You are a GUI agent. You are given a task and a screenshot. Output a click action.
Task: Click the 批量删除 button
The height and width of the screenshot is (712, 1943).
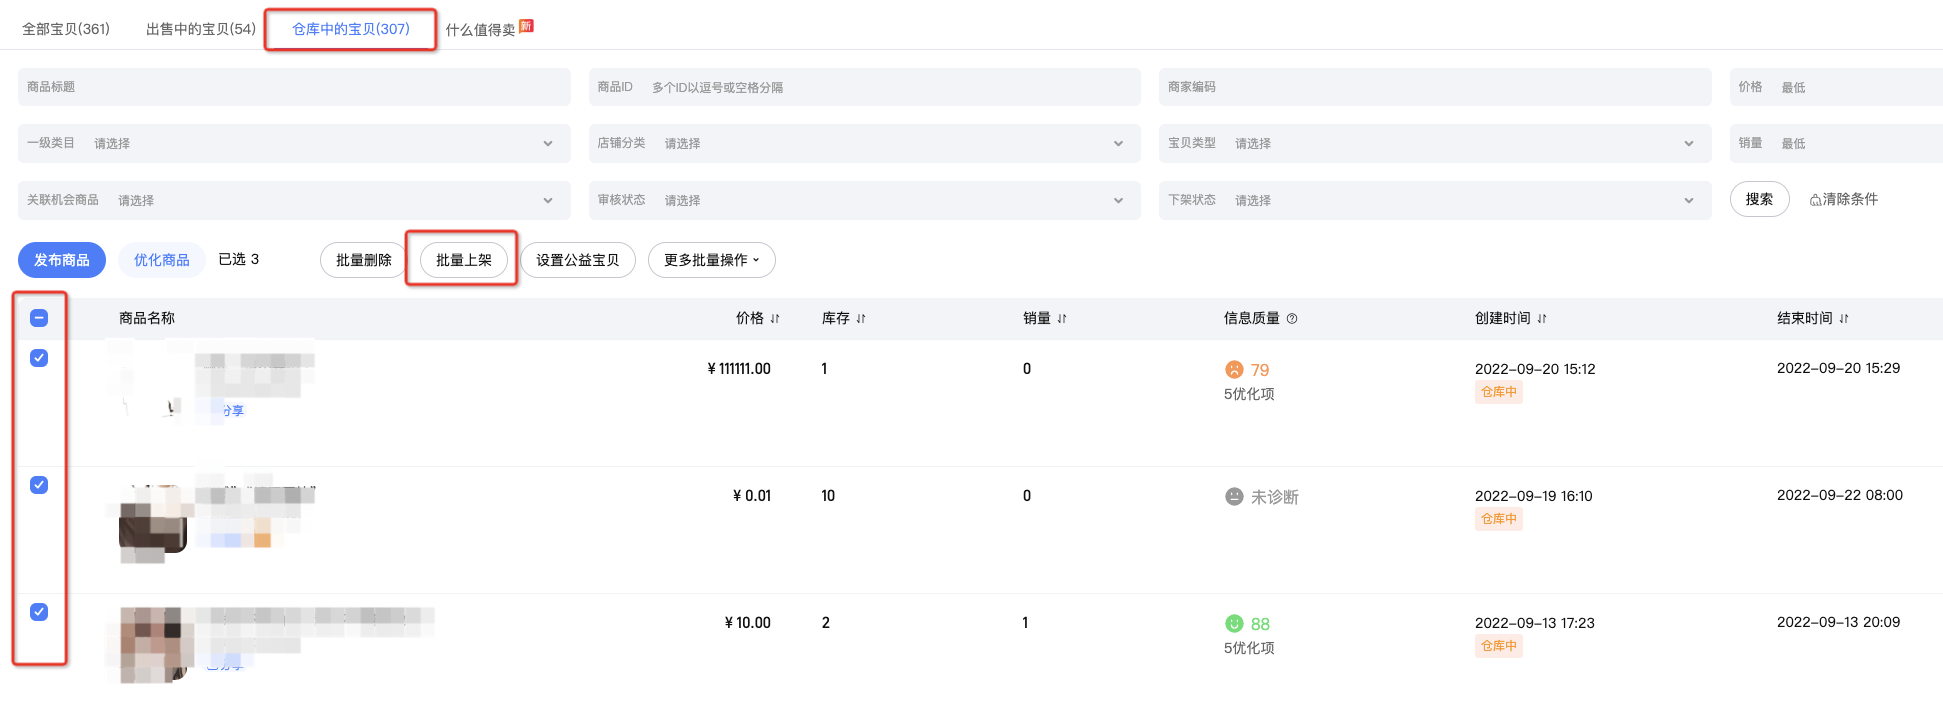364,260
